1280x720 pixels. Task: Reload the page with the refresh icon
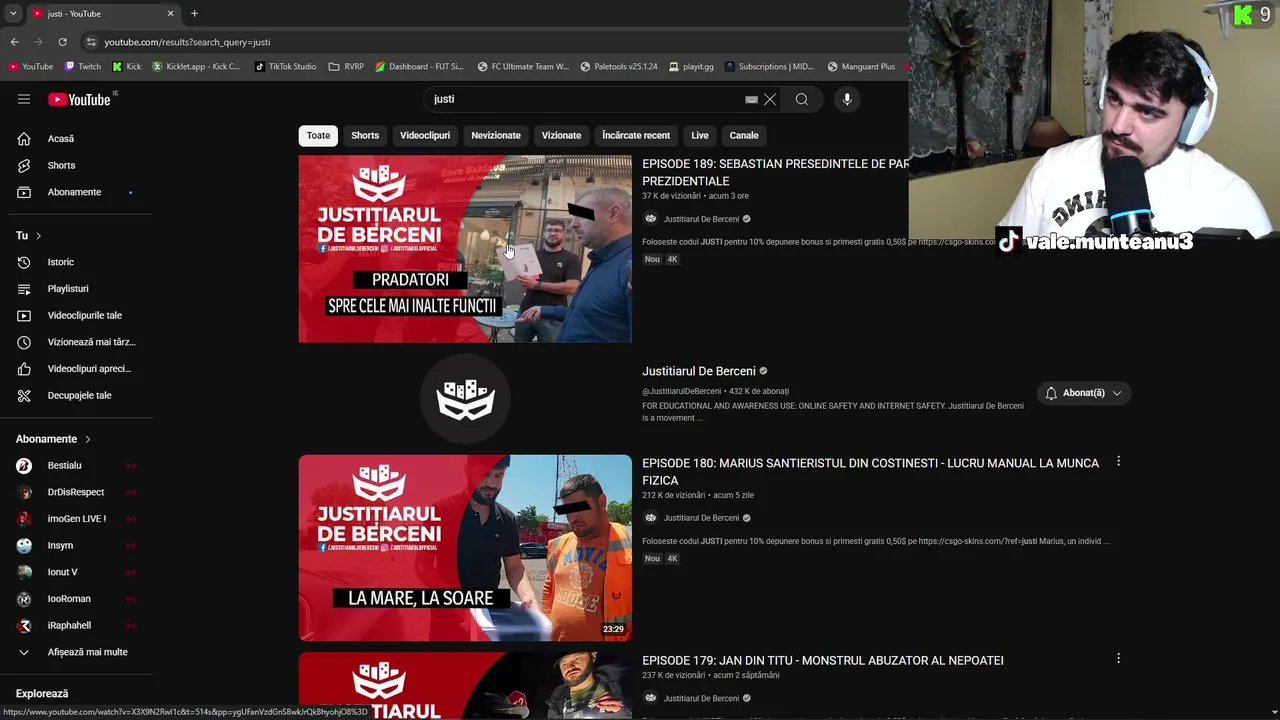click(62, 42)
